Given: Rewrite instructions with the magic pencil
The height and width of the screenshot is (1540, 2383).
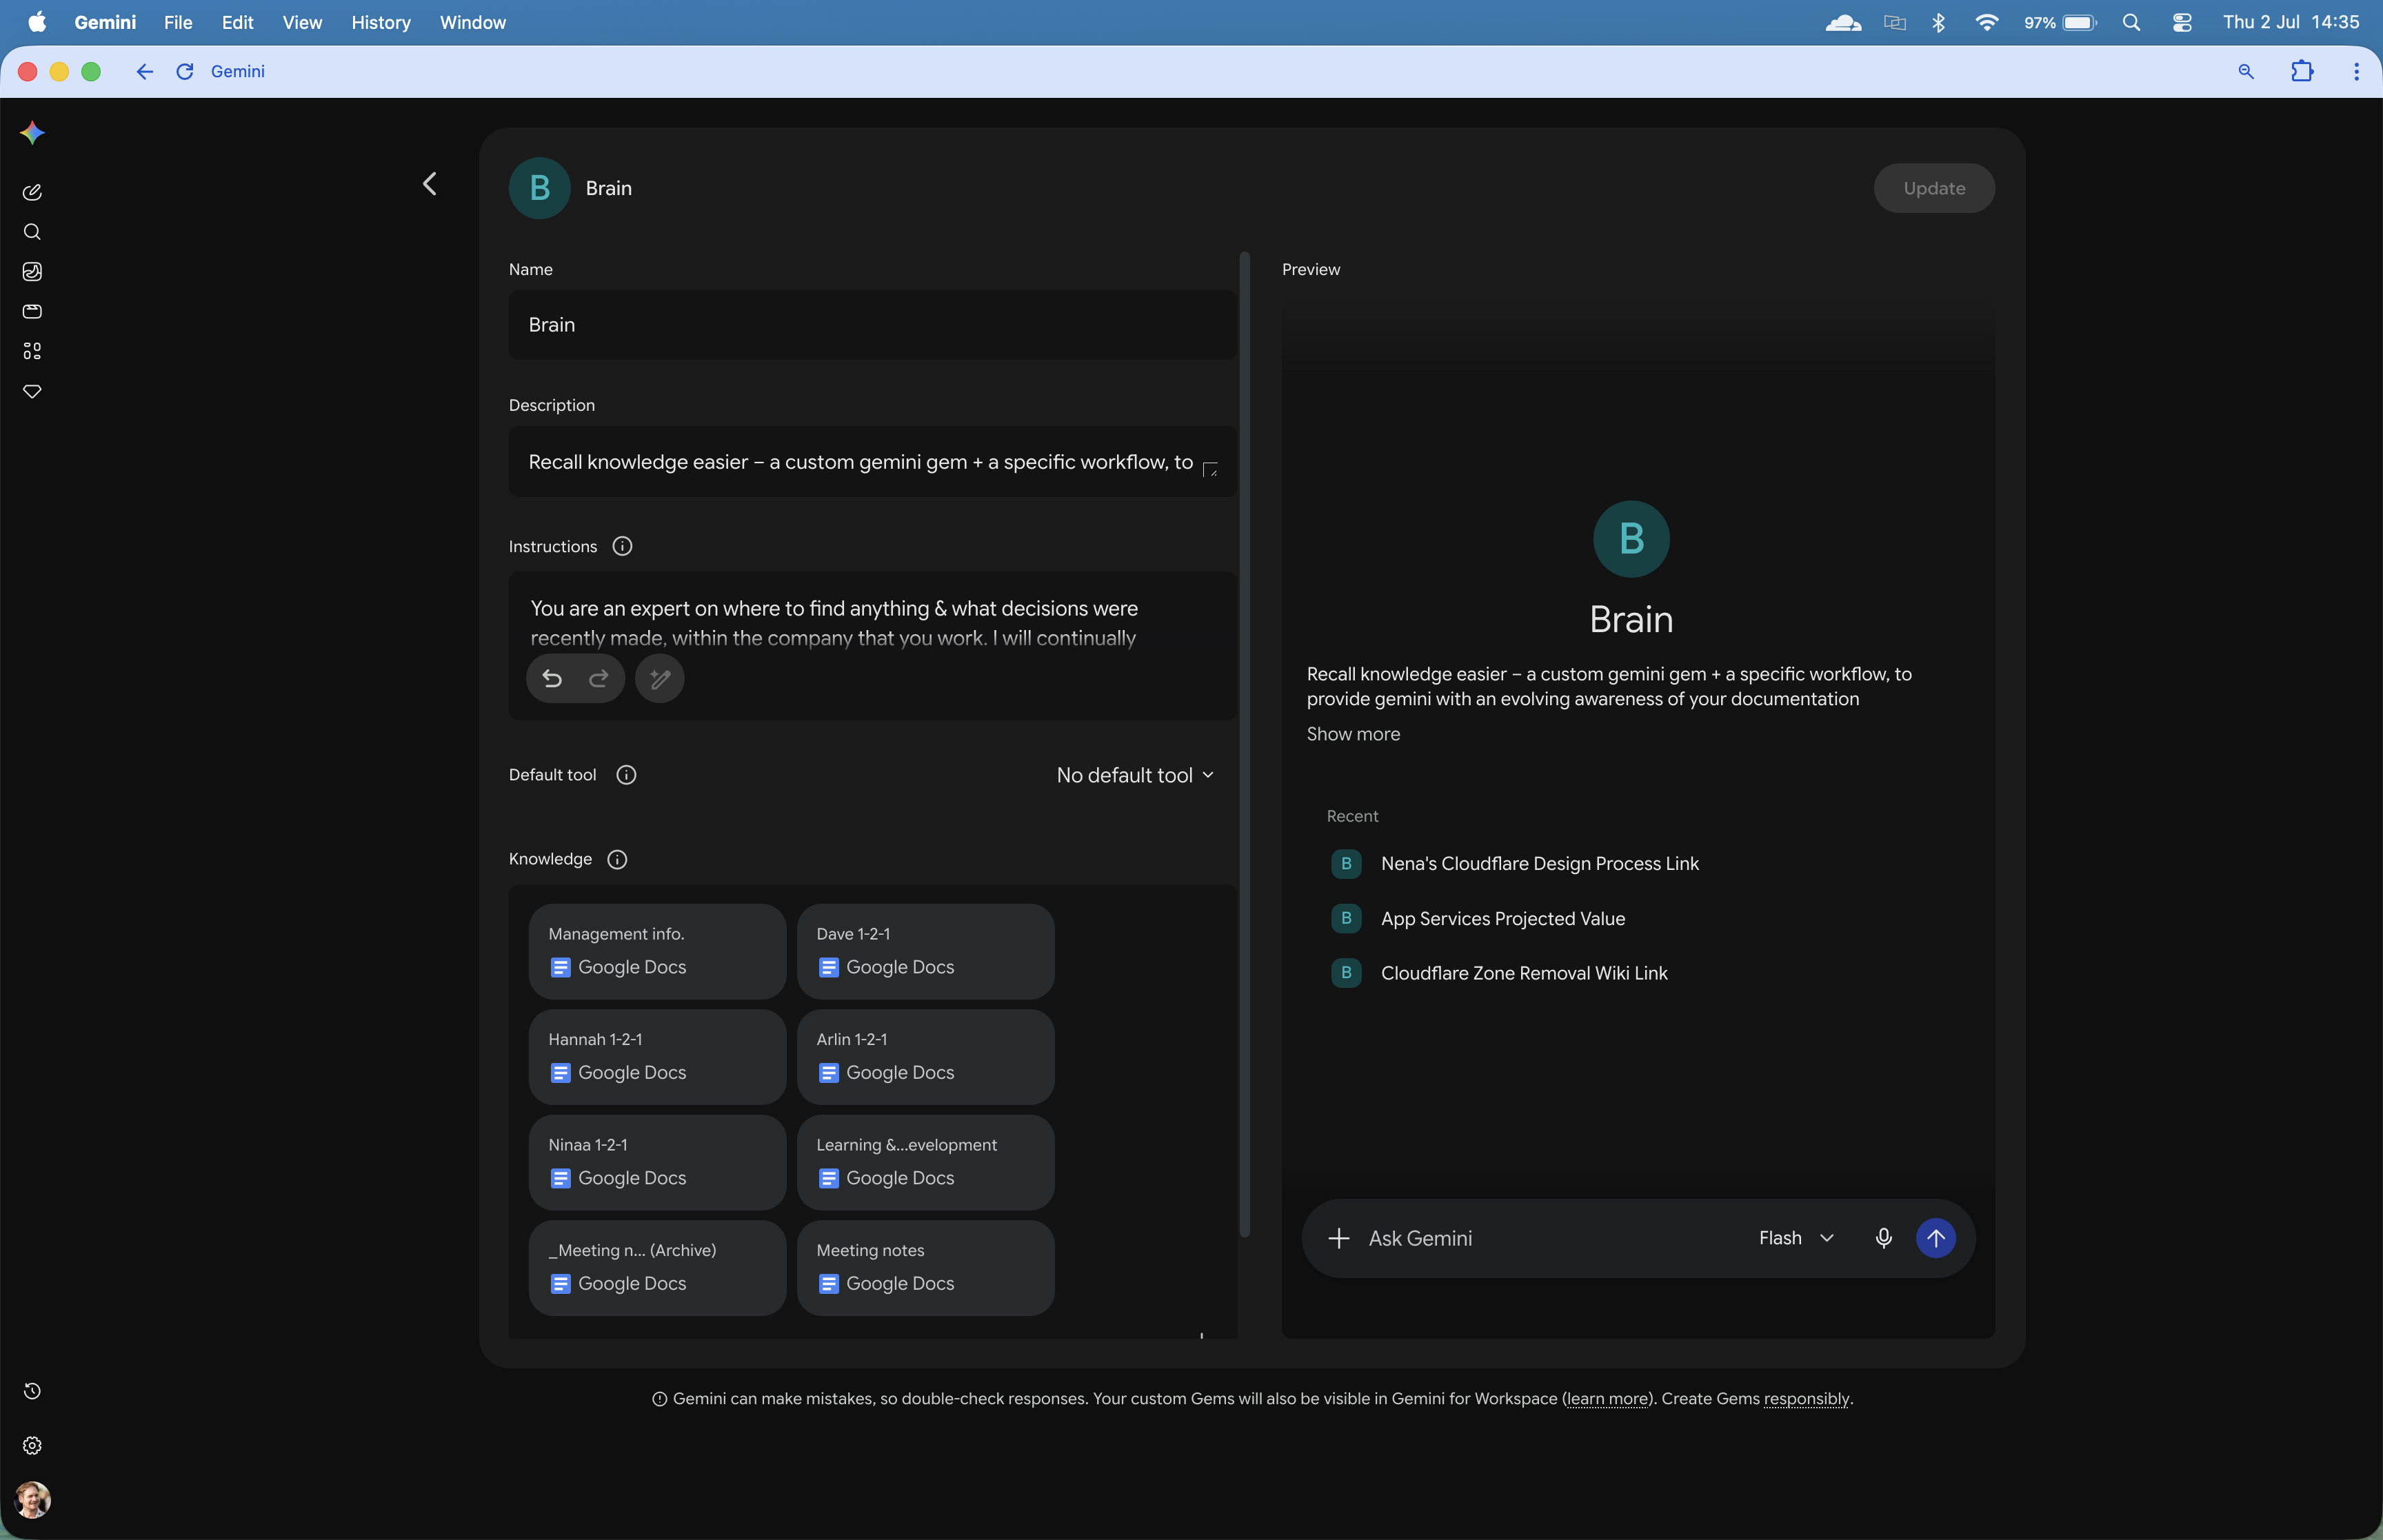Looking at the screenshot, I should tap(660, 679).
